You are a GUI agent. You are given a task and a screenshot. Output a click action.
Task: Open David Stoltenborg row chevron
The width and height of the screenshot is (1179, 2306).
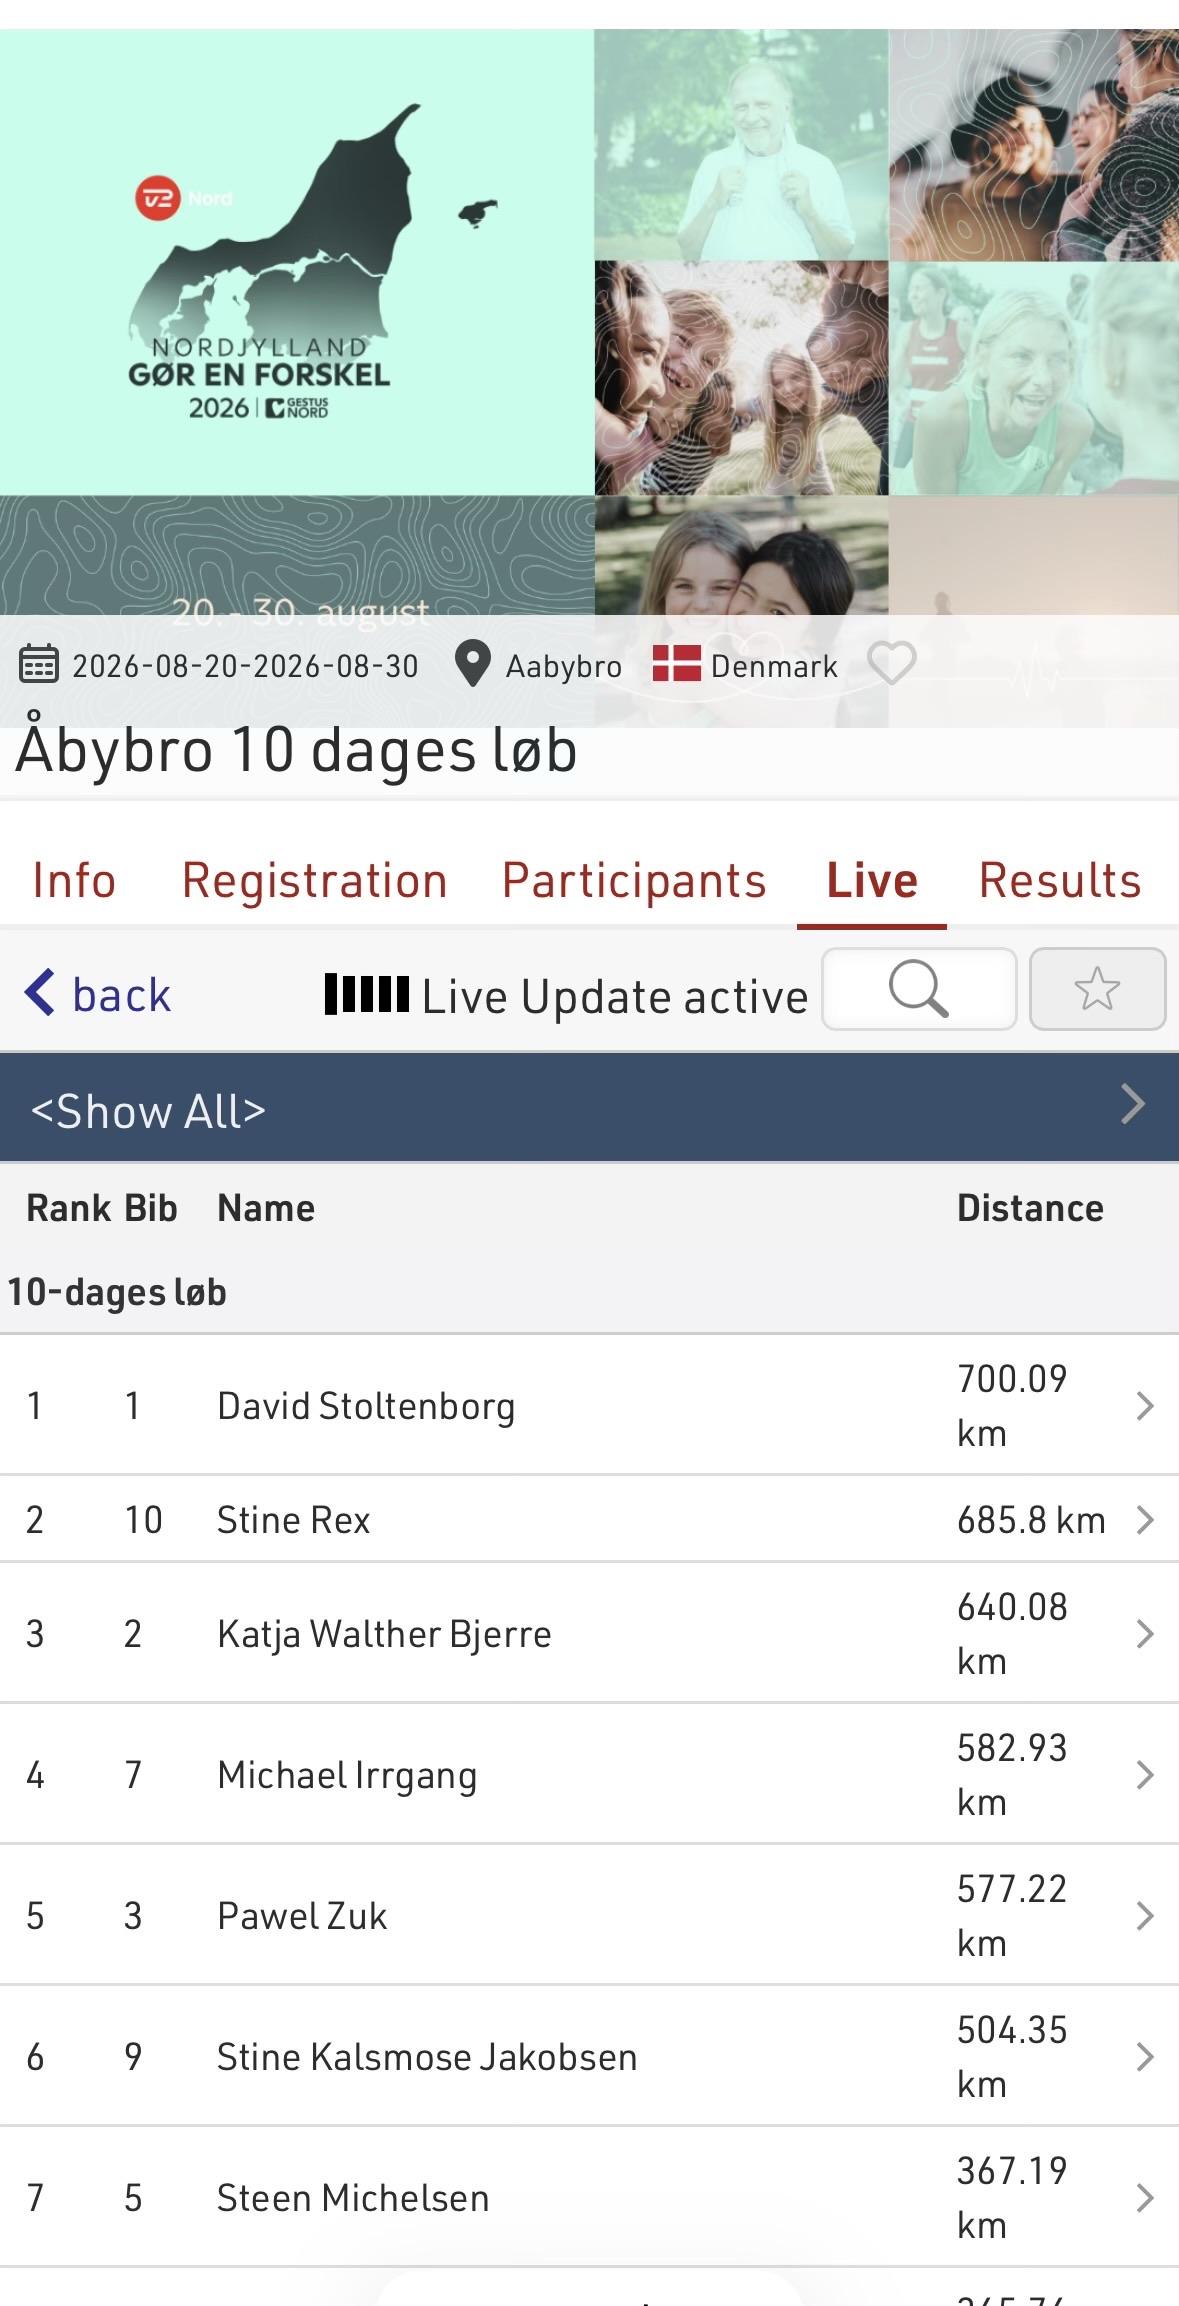[x=1145, y=1406]
